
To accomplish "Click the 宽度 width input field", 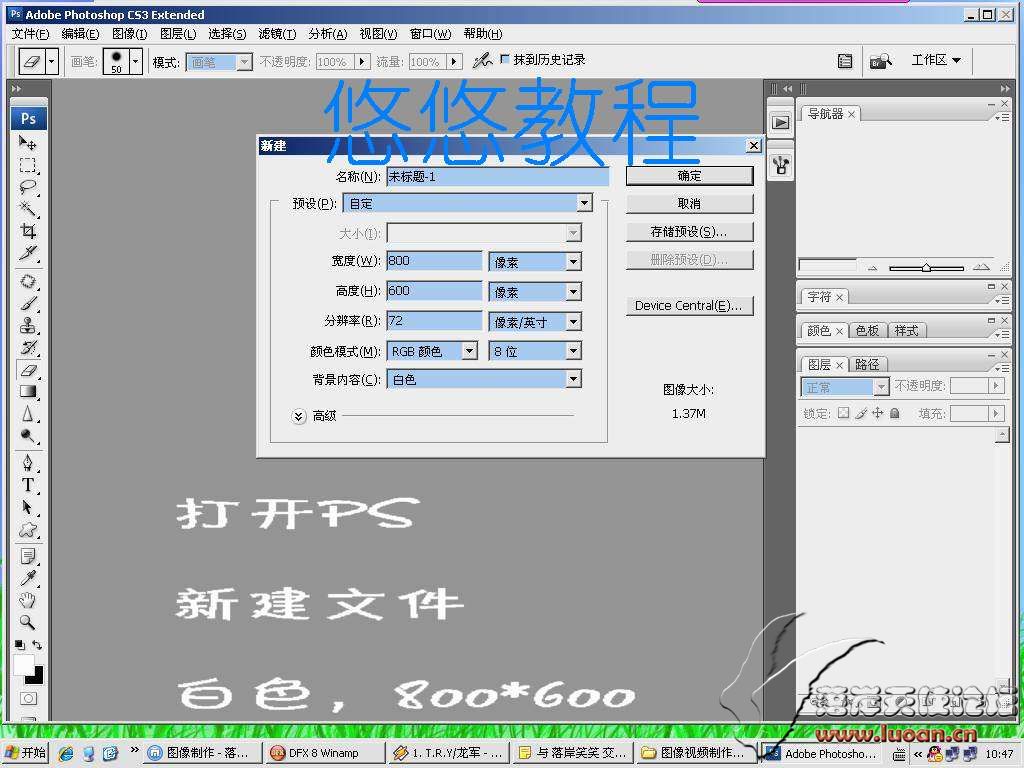I will pyautogui.click(x=434, y=261).
